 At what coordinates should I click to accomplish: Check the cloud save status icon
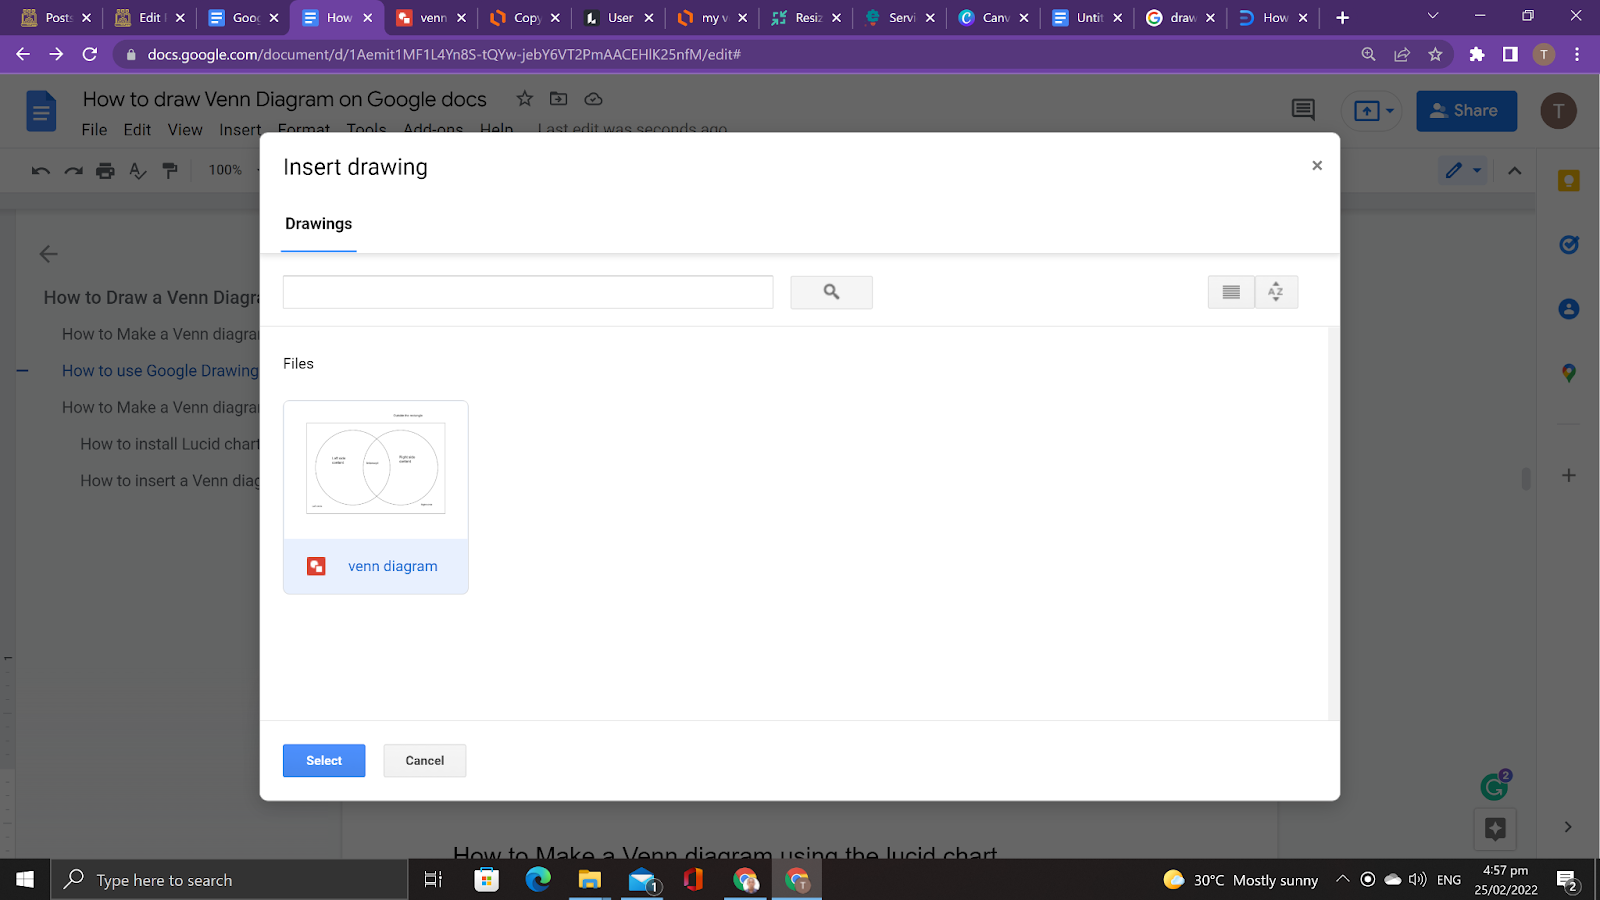tap(594, 98)
